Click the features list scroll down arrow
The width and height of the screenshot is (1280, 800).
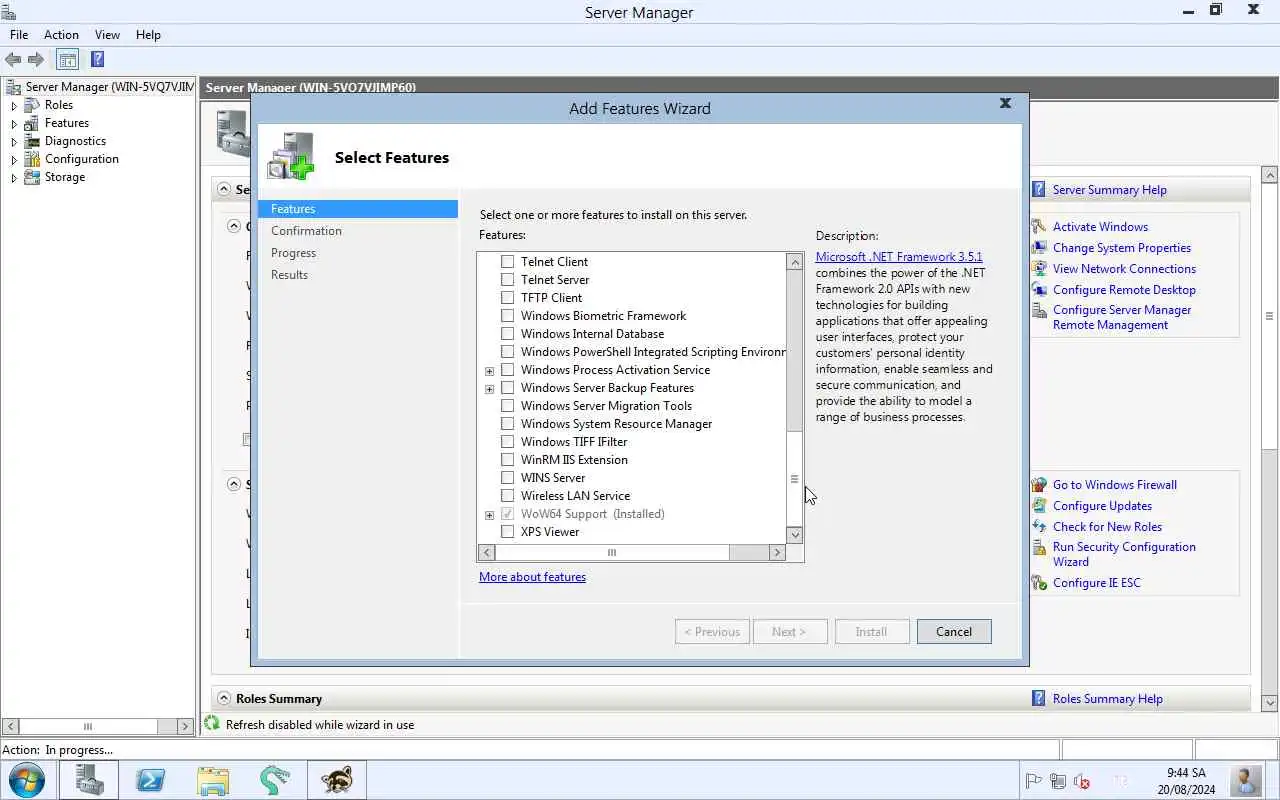coord(795,535)
